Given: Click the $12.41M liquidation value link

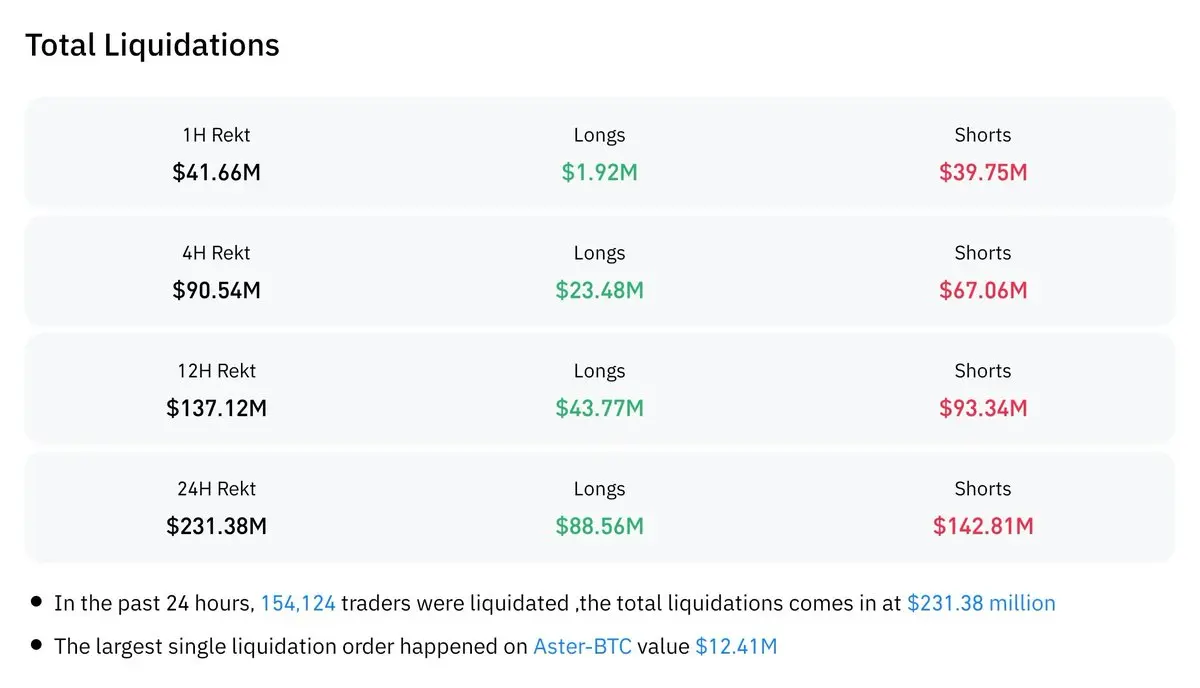Looking at the screenshot, I should [736, 646].
